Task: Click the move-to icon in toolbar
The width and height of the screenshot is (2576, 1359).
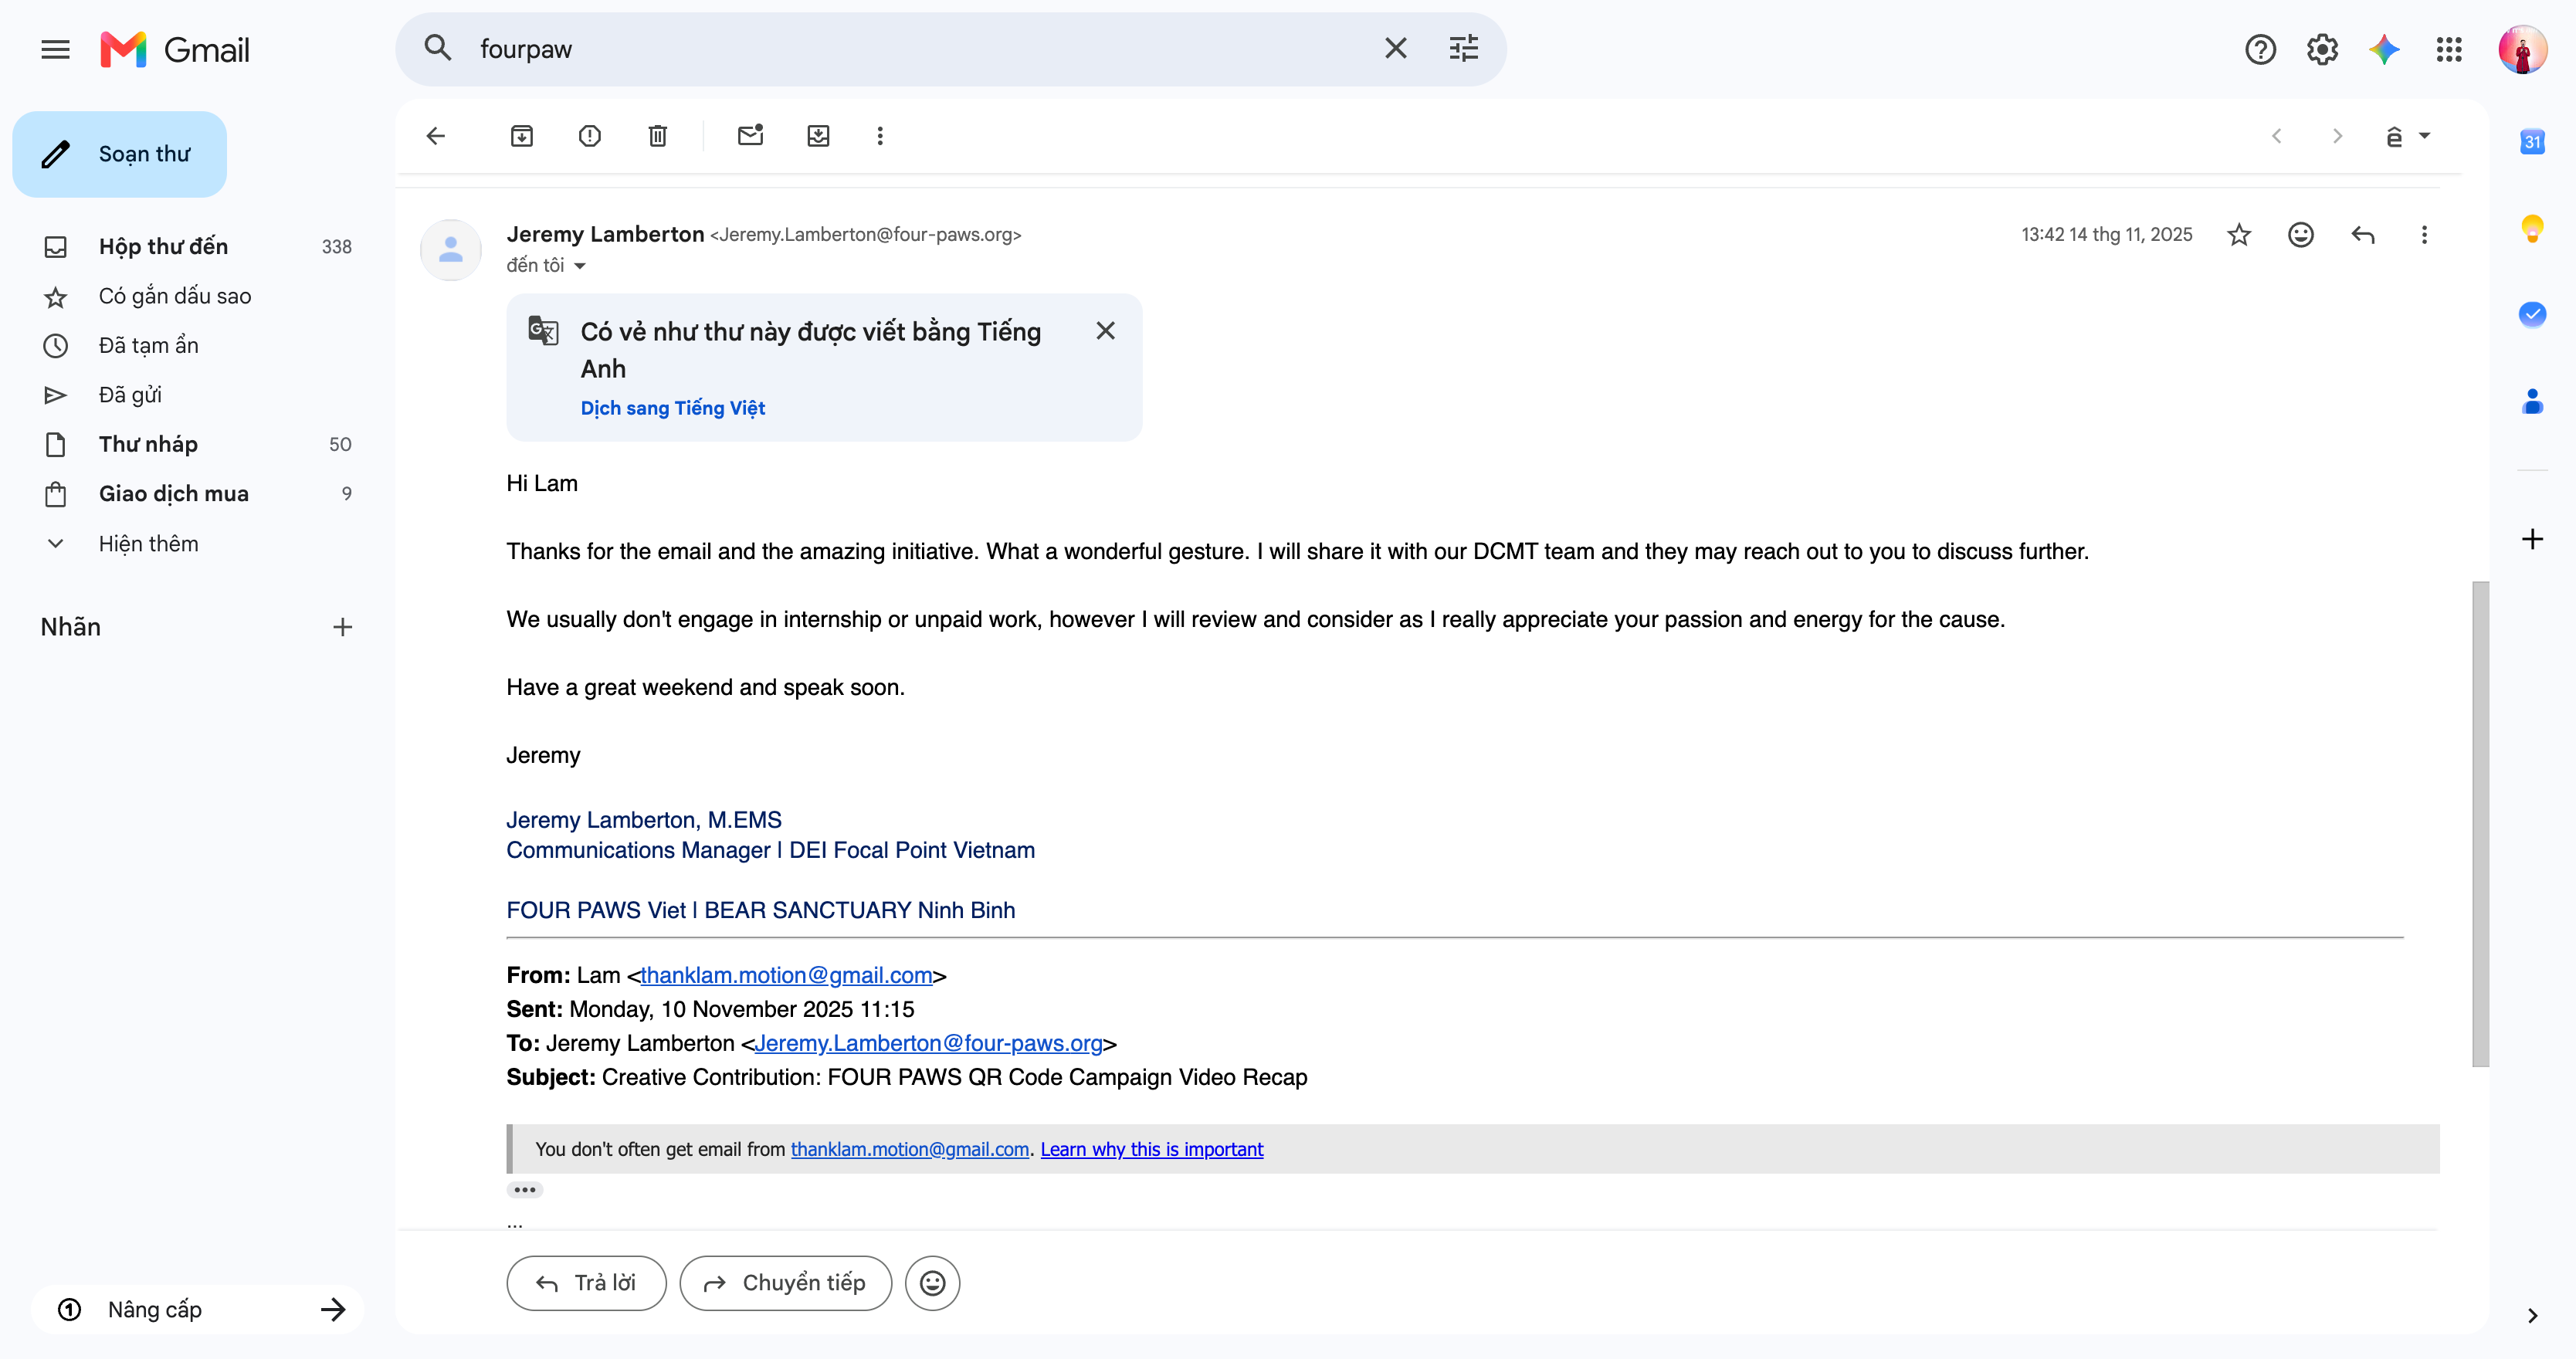Action: point(818,136)
